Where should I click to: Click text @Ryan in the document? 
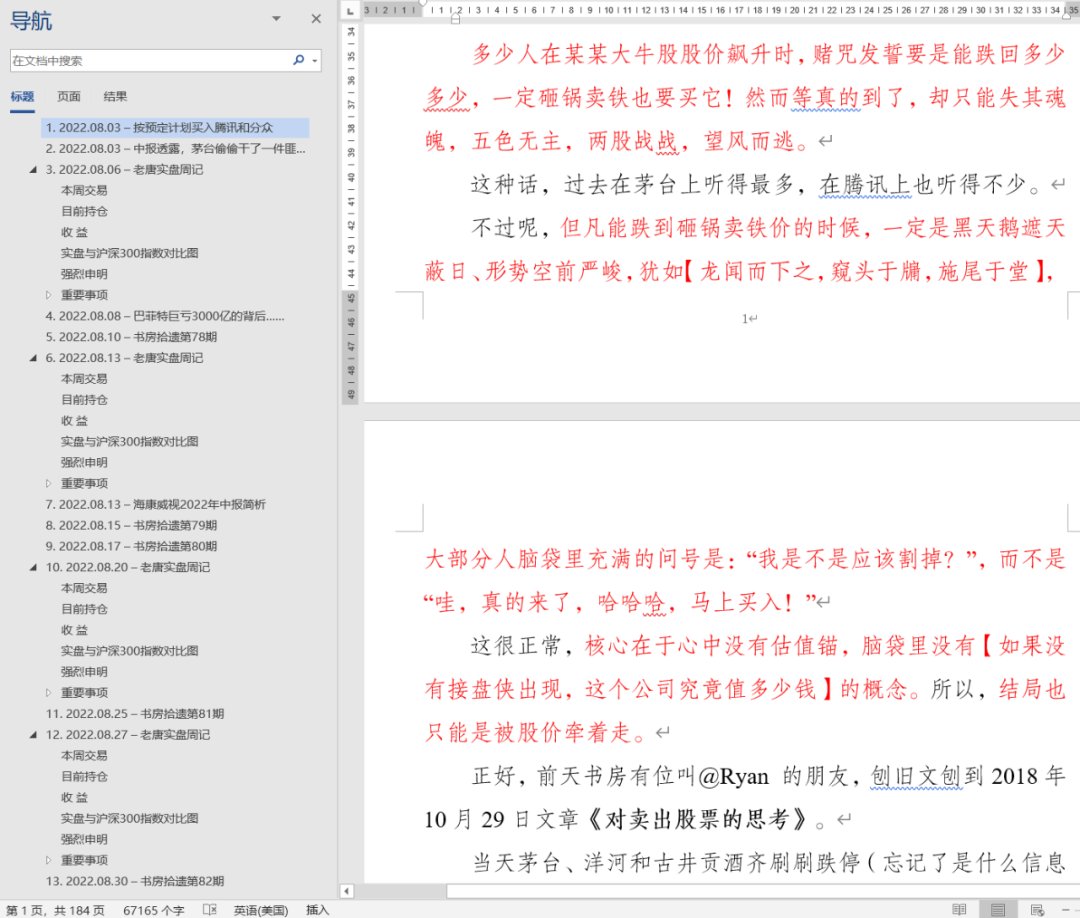(733, 777)
